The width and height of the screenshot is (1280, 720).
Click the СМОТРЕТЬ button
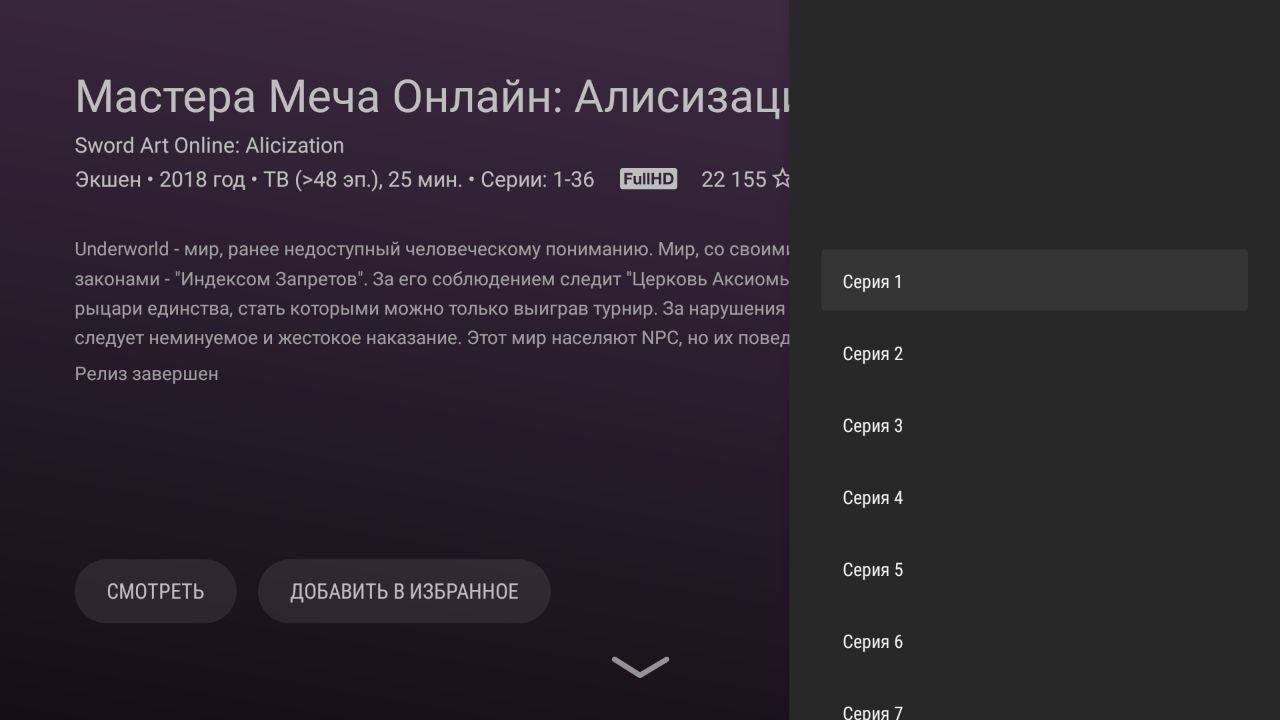coord(155,591)
